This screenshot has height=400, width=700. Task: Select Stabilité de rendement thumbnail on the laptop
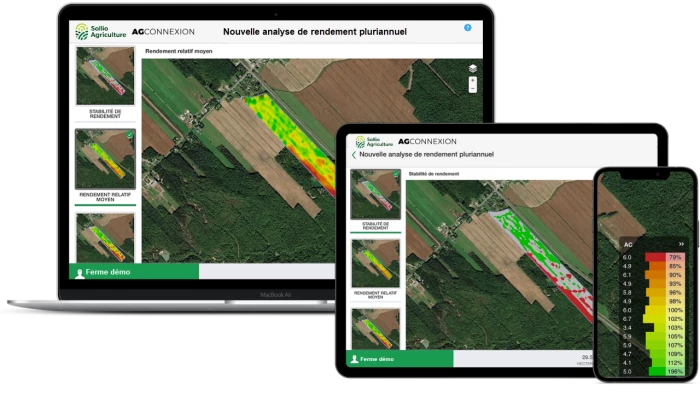(x=105, y=76)
